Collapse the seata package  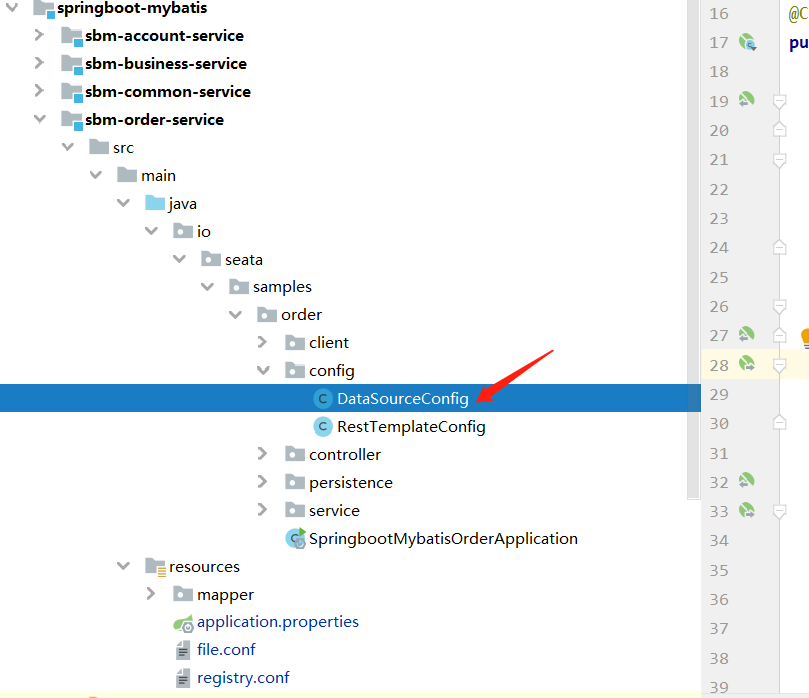tap(179, 259)
